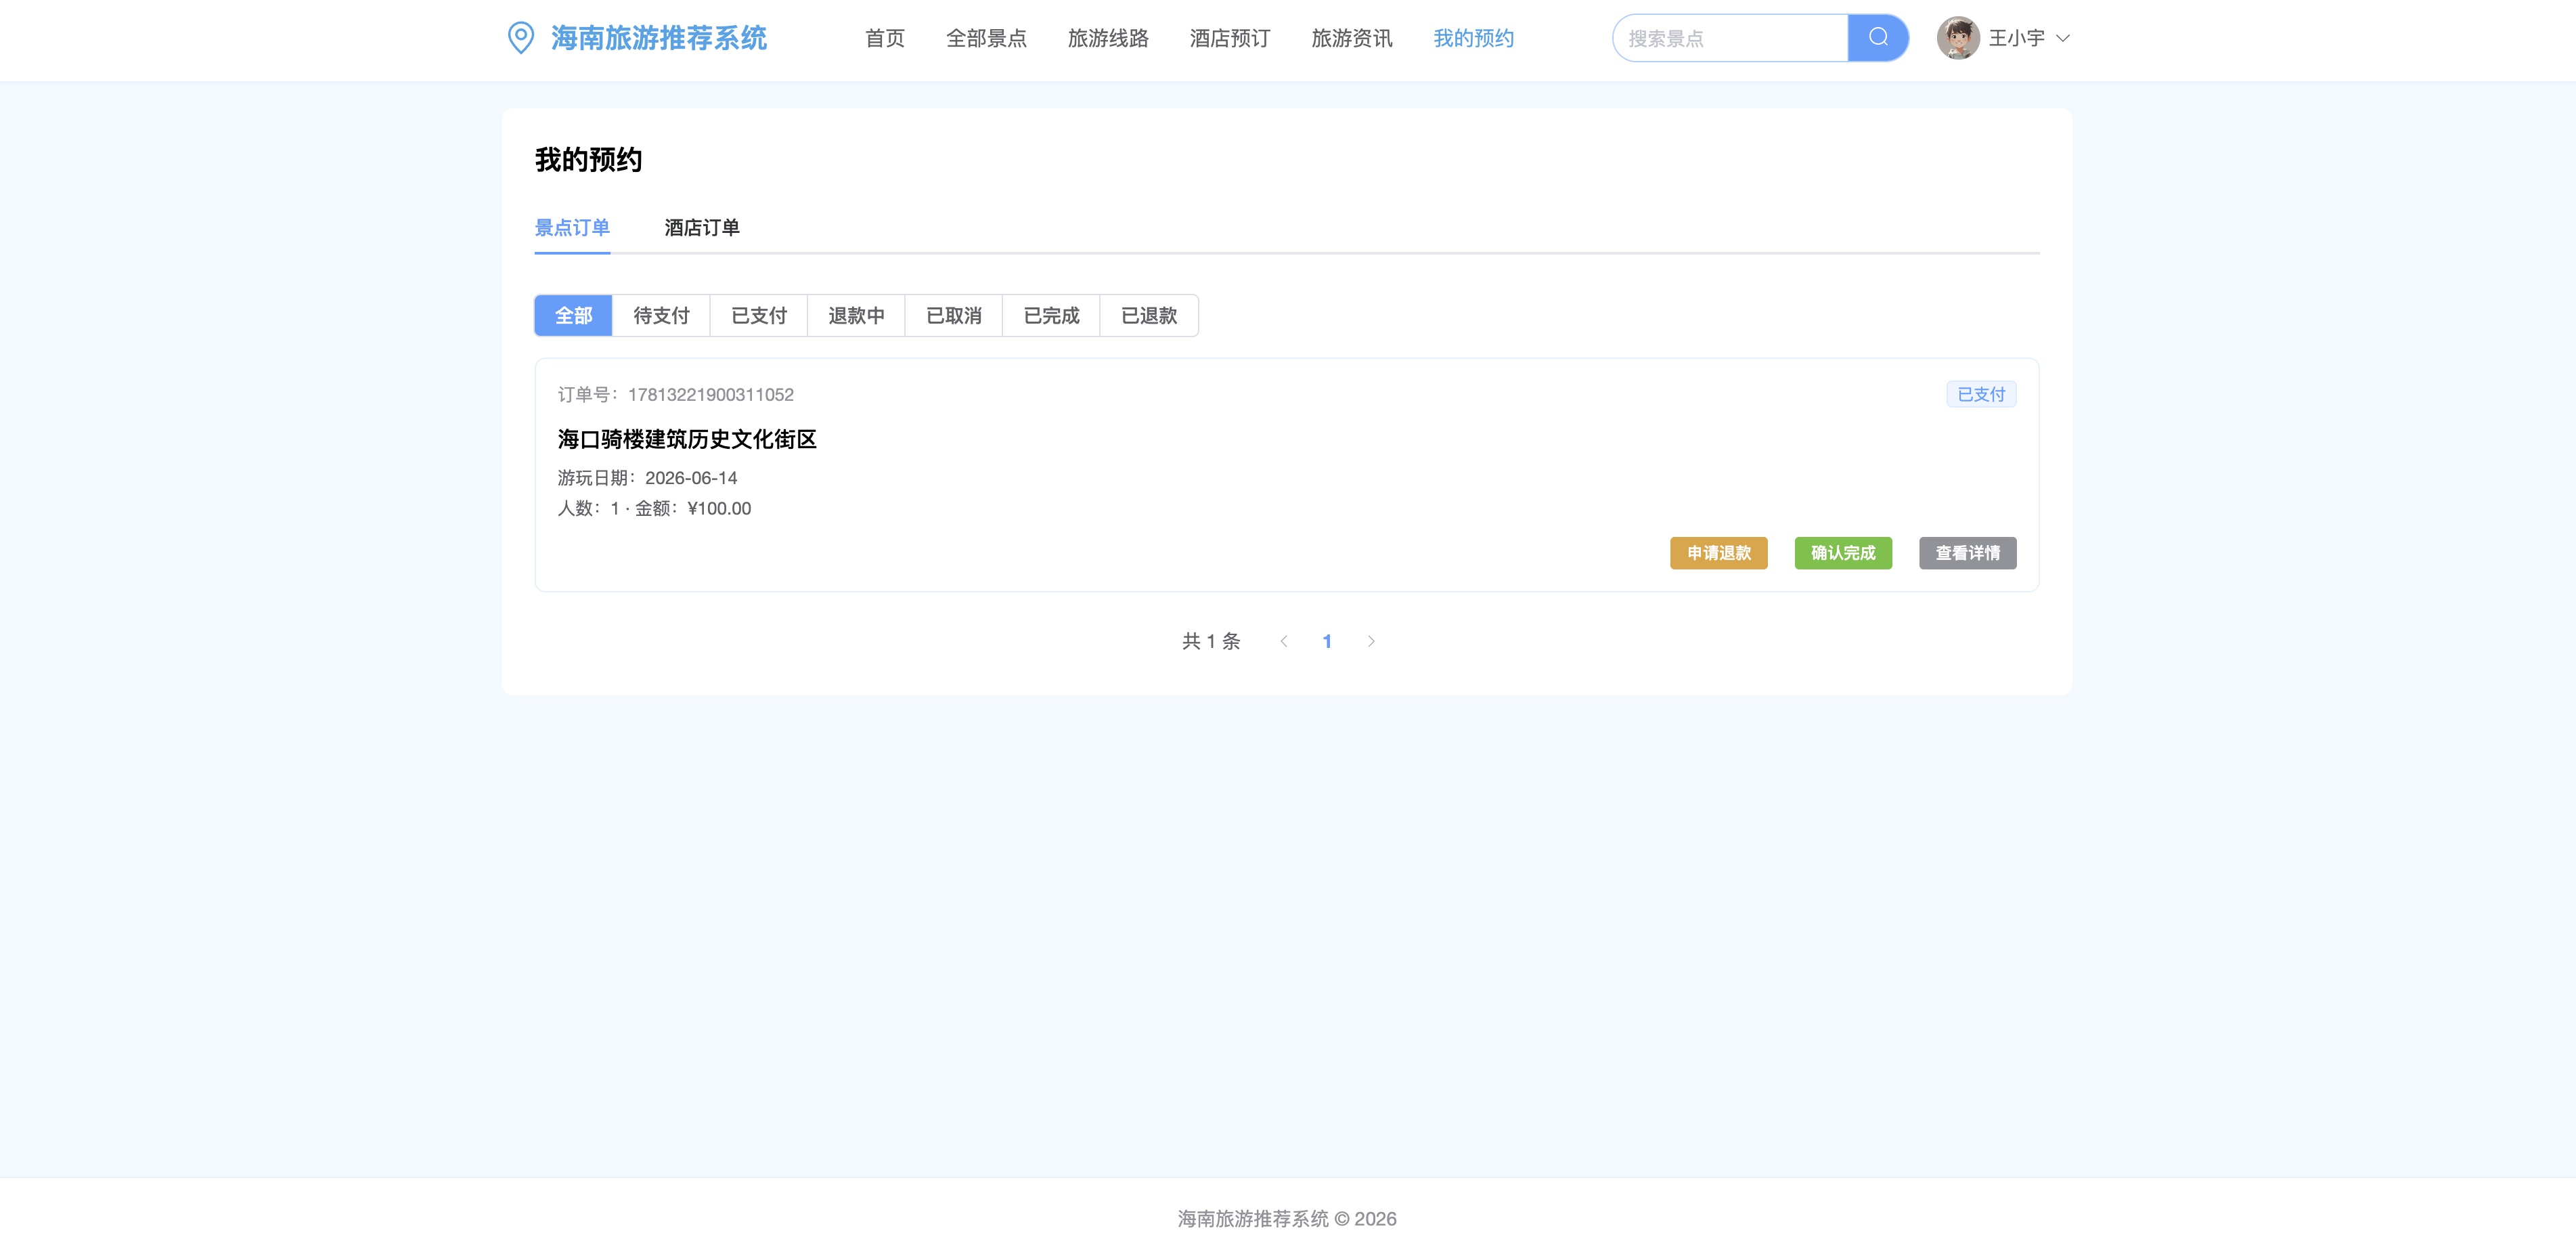Filter orders by 已退款
This screenshot has height=1258, width=2576.
coord(1149,316)
